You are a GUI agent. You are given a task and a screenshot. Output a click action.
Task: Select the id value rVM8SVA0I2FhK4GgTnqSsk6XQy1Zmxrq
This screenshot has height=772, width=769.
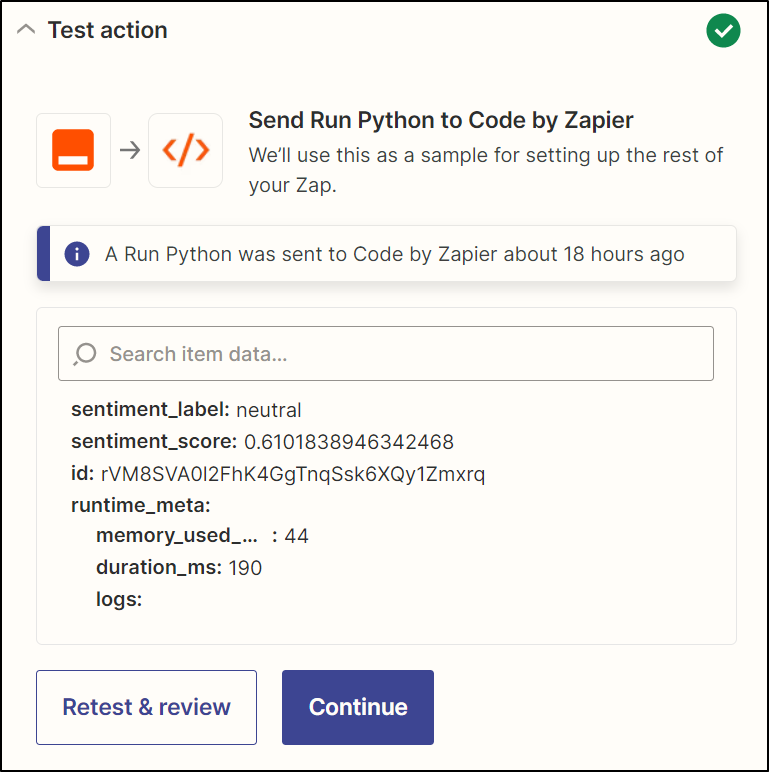tap(293, 474)
